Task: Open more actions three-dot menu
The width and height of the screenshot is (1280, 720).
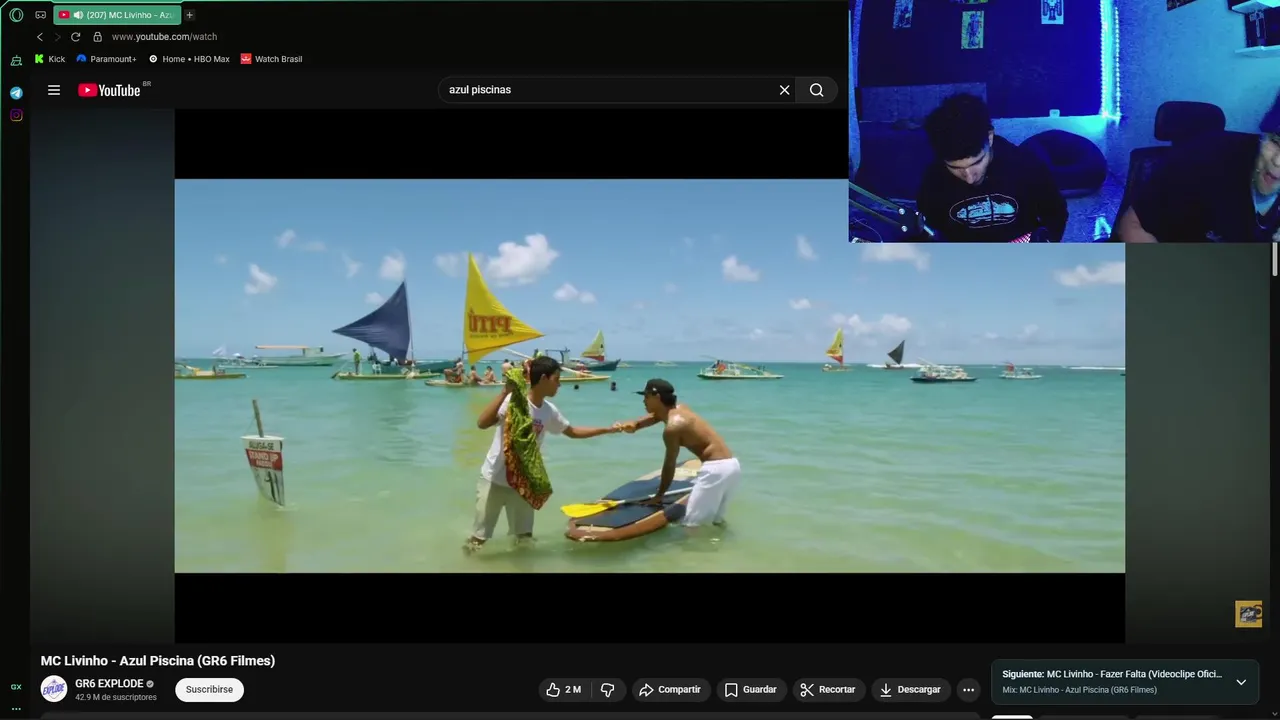Action: (968, 690)
